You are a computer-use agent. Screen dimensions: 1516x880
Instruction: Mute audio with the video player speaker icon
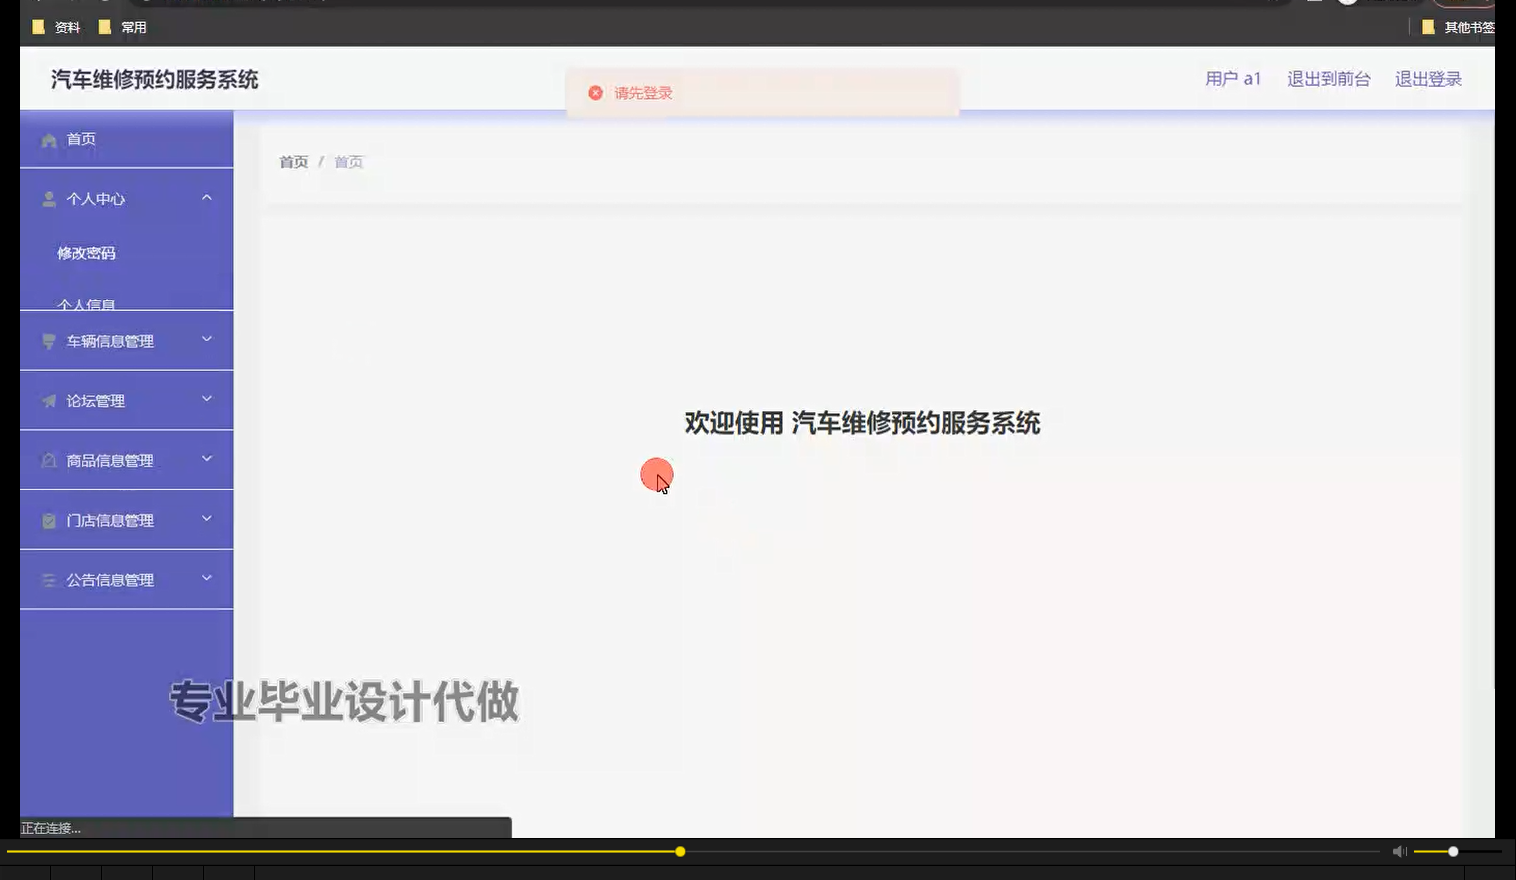coord(1399,851)
